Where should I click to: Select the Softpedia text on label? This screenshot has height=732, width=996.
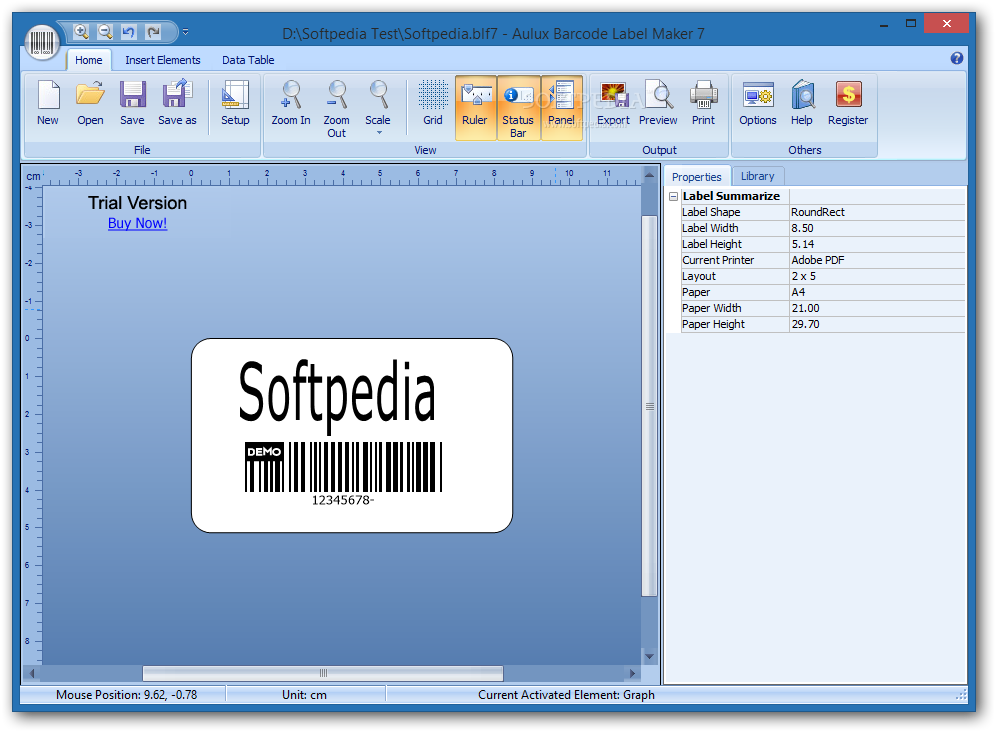click(x=337, y=395)
